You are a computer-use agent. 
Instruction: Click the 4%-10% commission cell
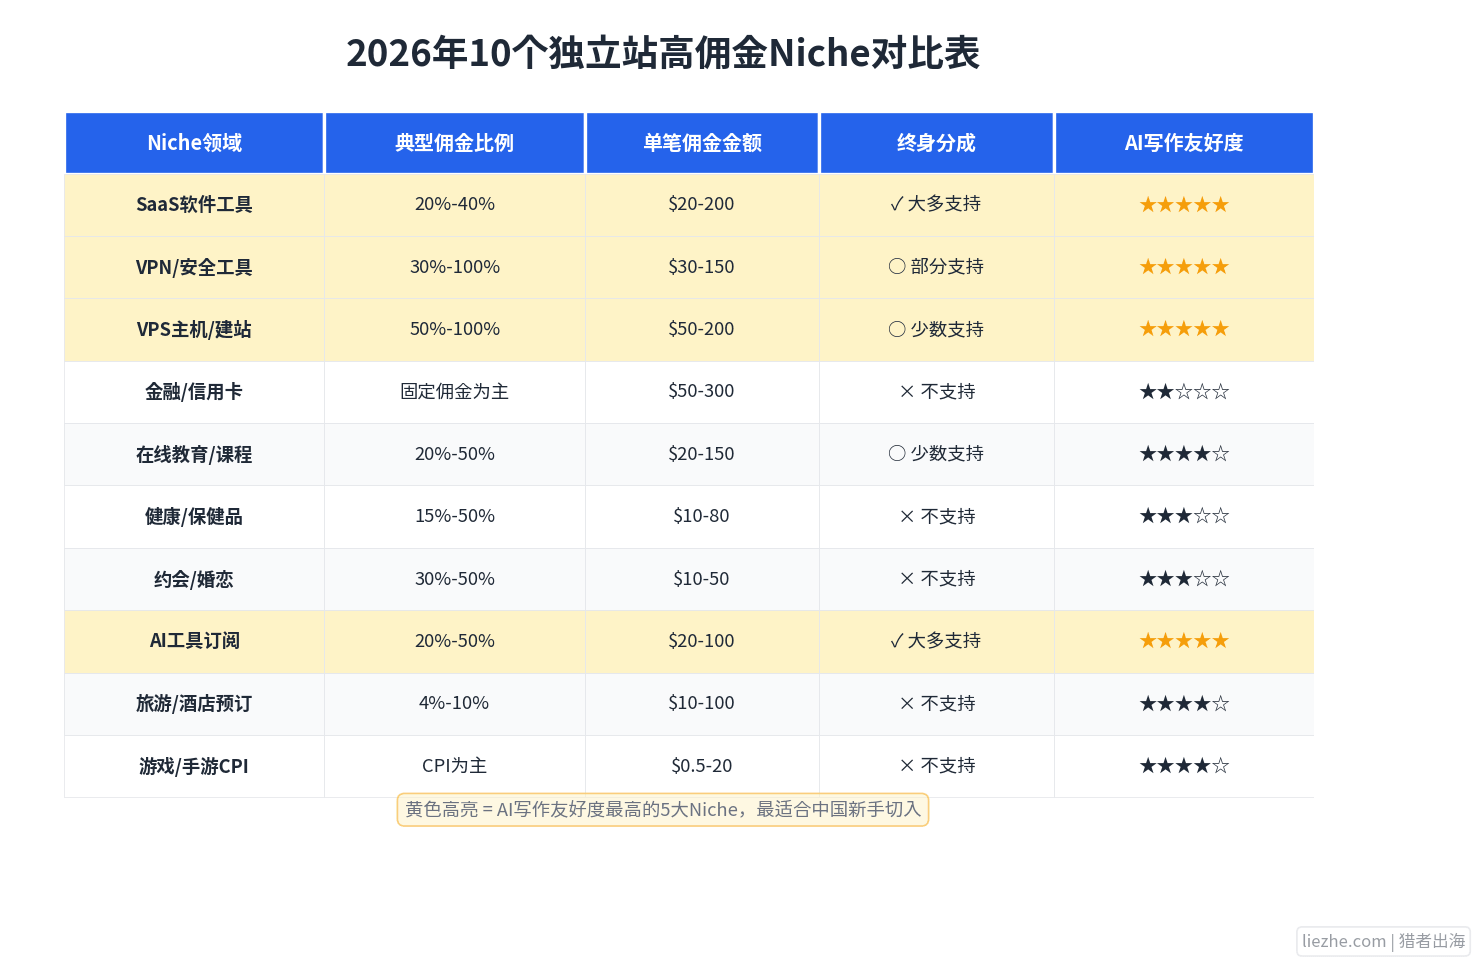click(455, 703)
